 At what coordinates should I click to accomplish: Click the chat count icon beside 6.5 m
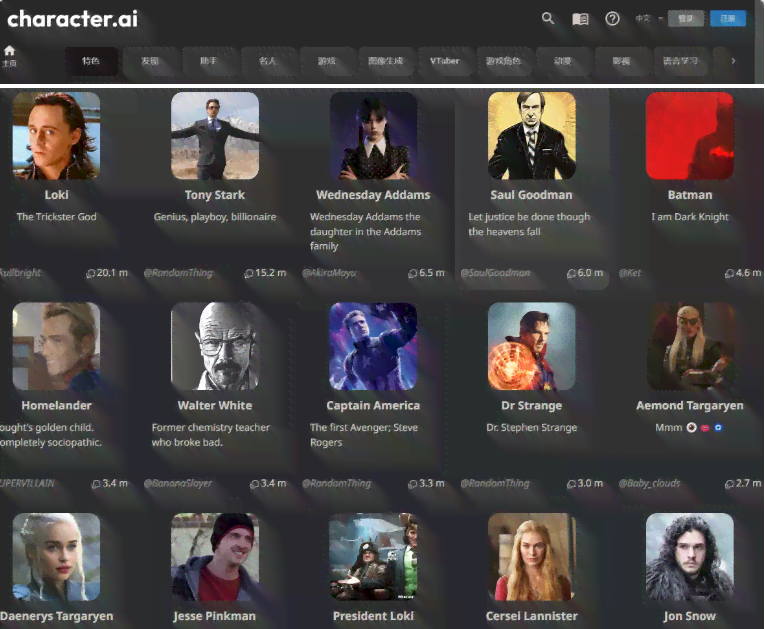tap(413, 274)
